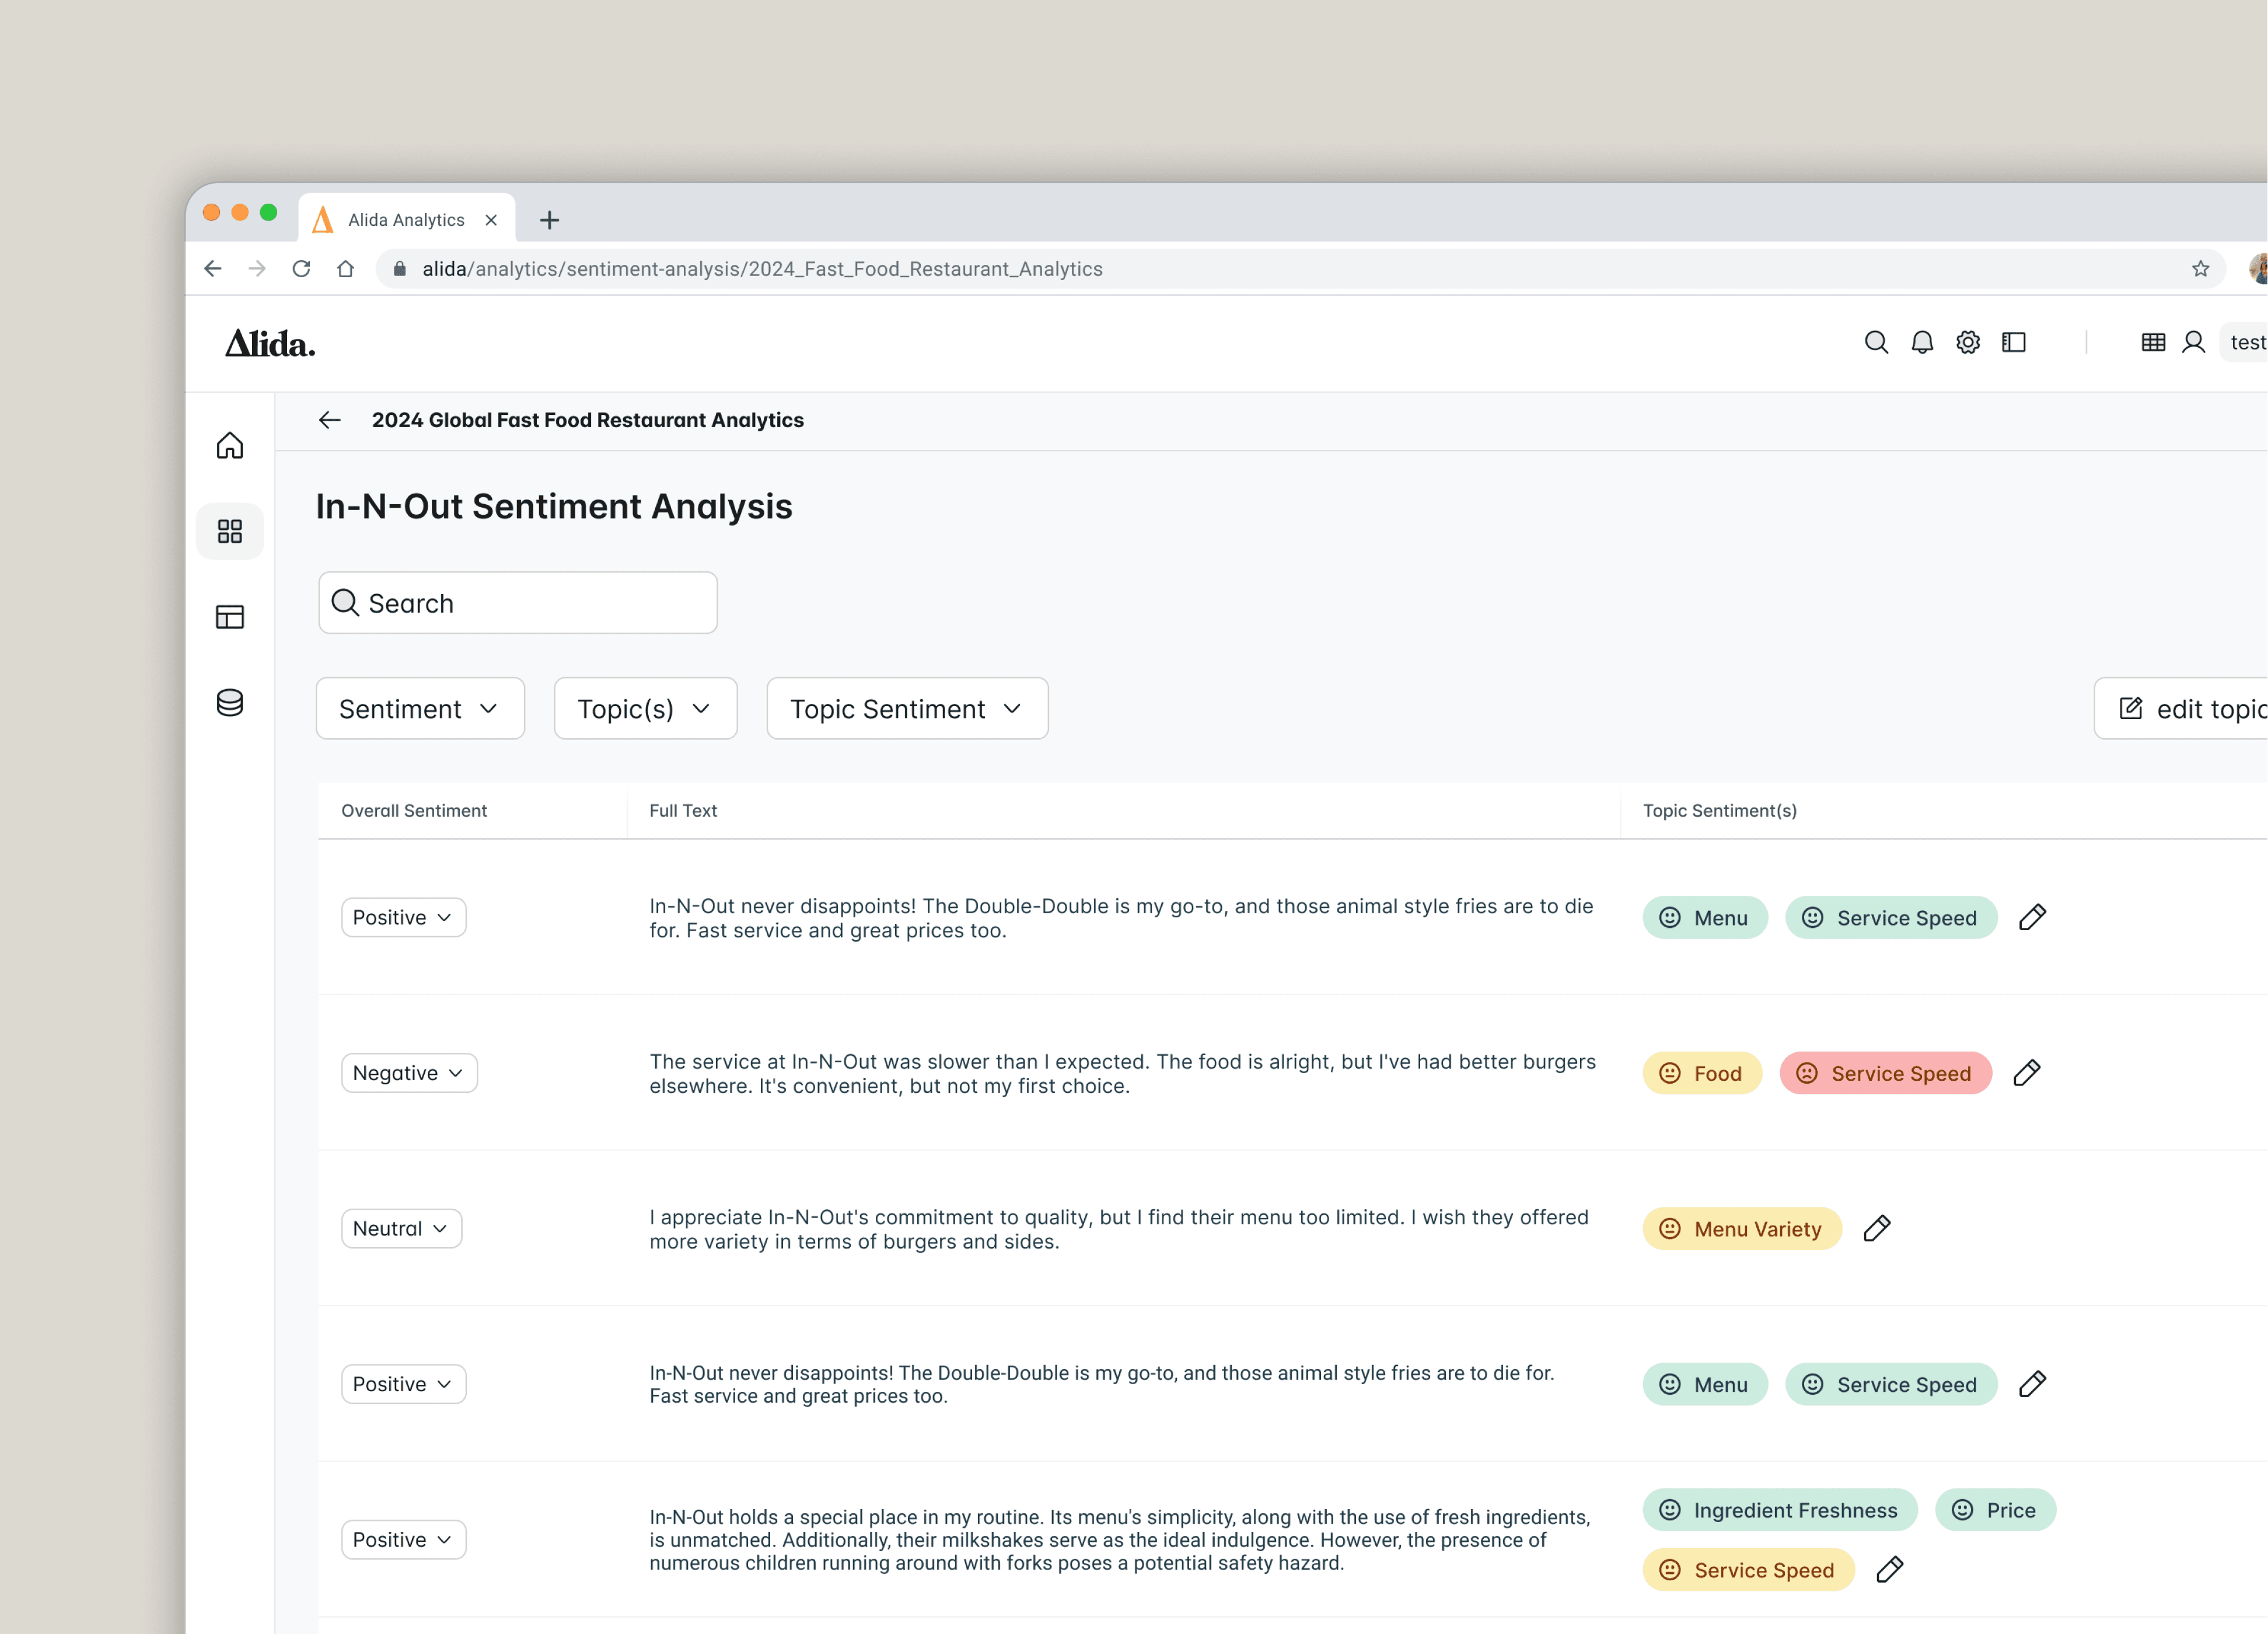Open the dashboard grid sidebar icon

click(x=230, y=531)
